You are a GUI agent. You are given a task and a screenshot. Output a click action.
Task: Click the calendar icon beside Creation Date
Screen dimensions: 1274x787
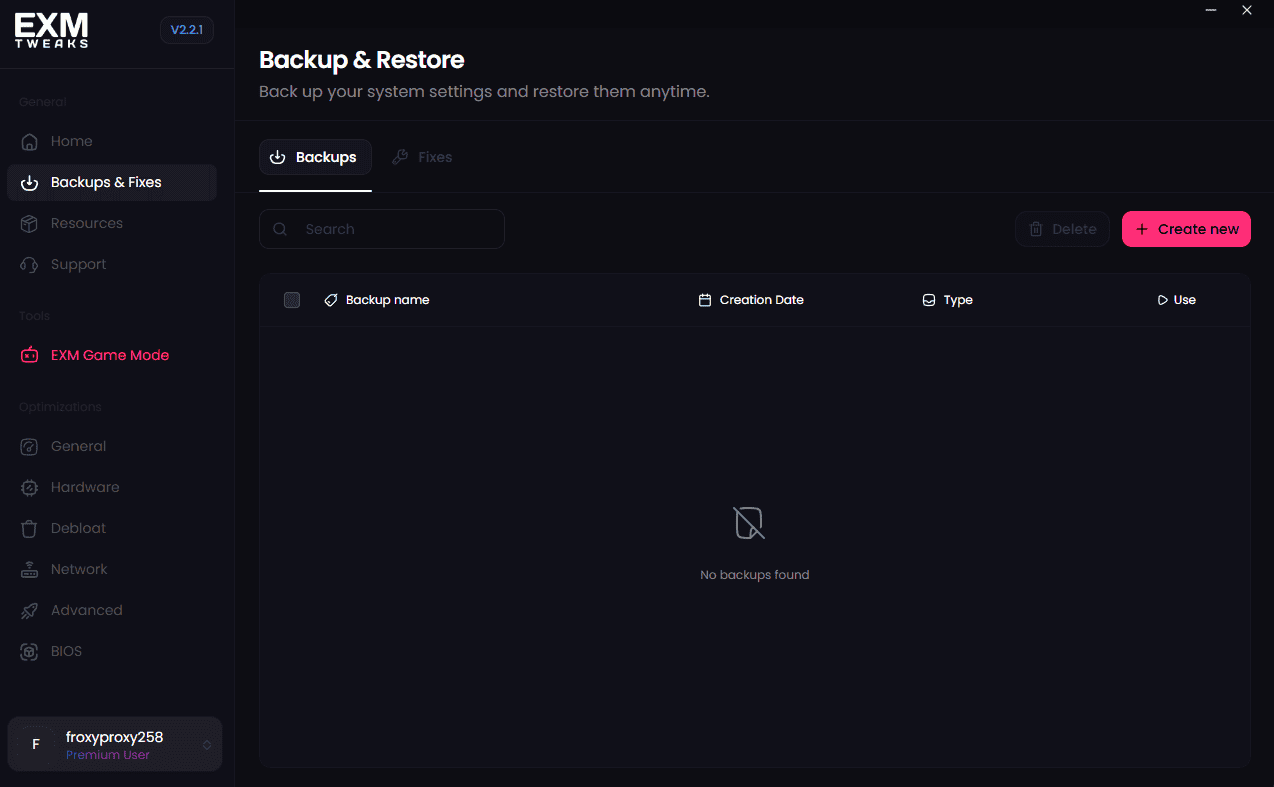tap(705, 300)
